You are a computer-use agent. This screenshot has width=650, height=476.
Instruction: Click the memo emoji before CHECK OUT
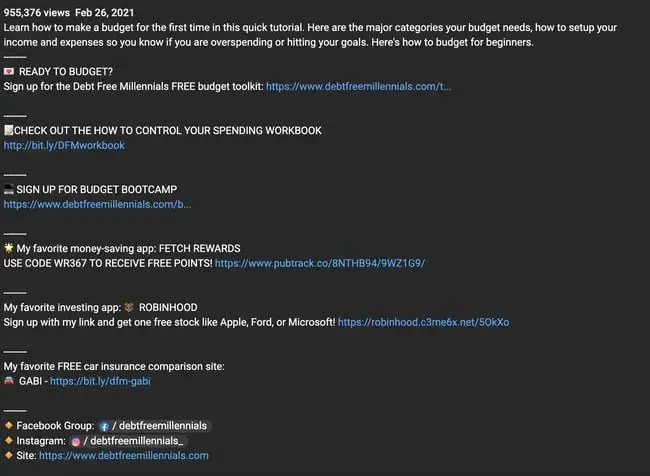point(9,131)
